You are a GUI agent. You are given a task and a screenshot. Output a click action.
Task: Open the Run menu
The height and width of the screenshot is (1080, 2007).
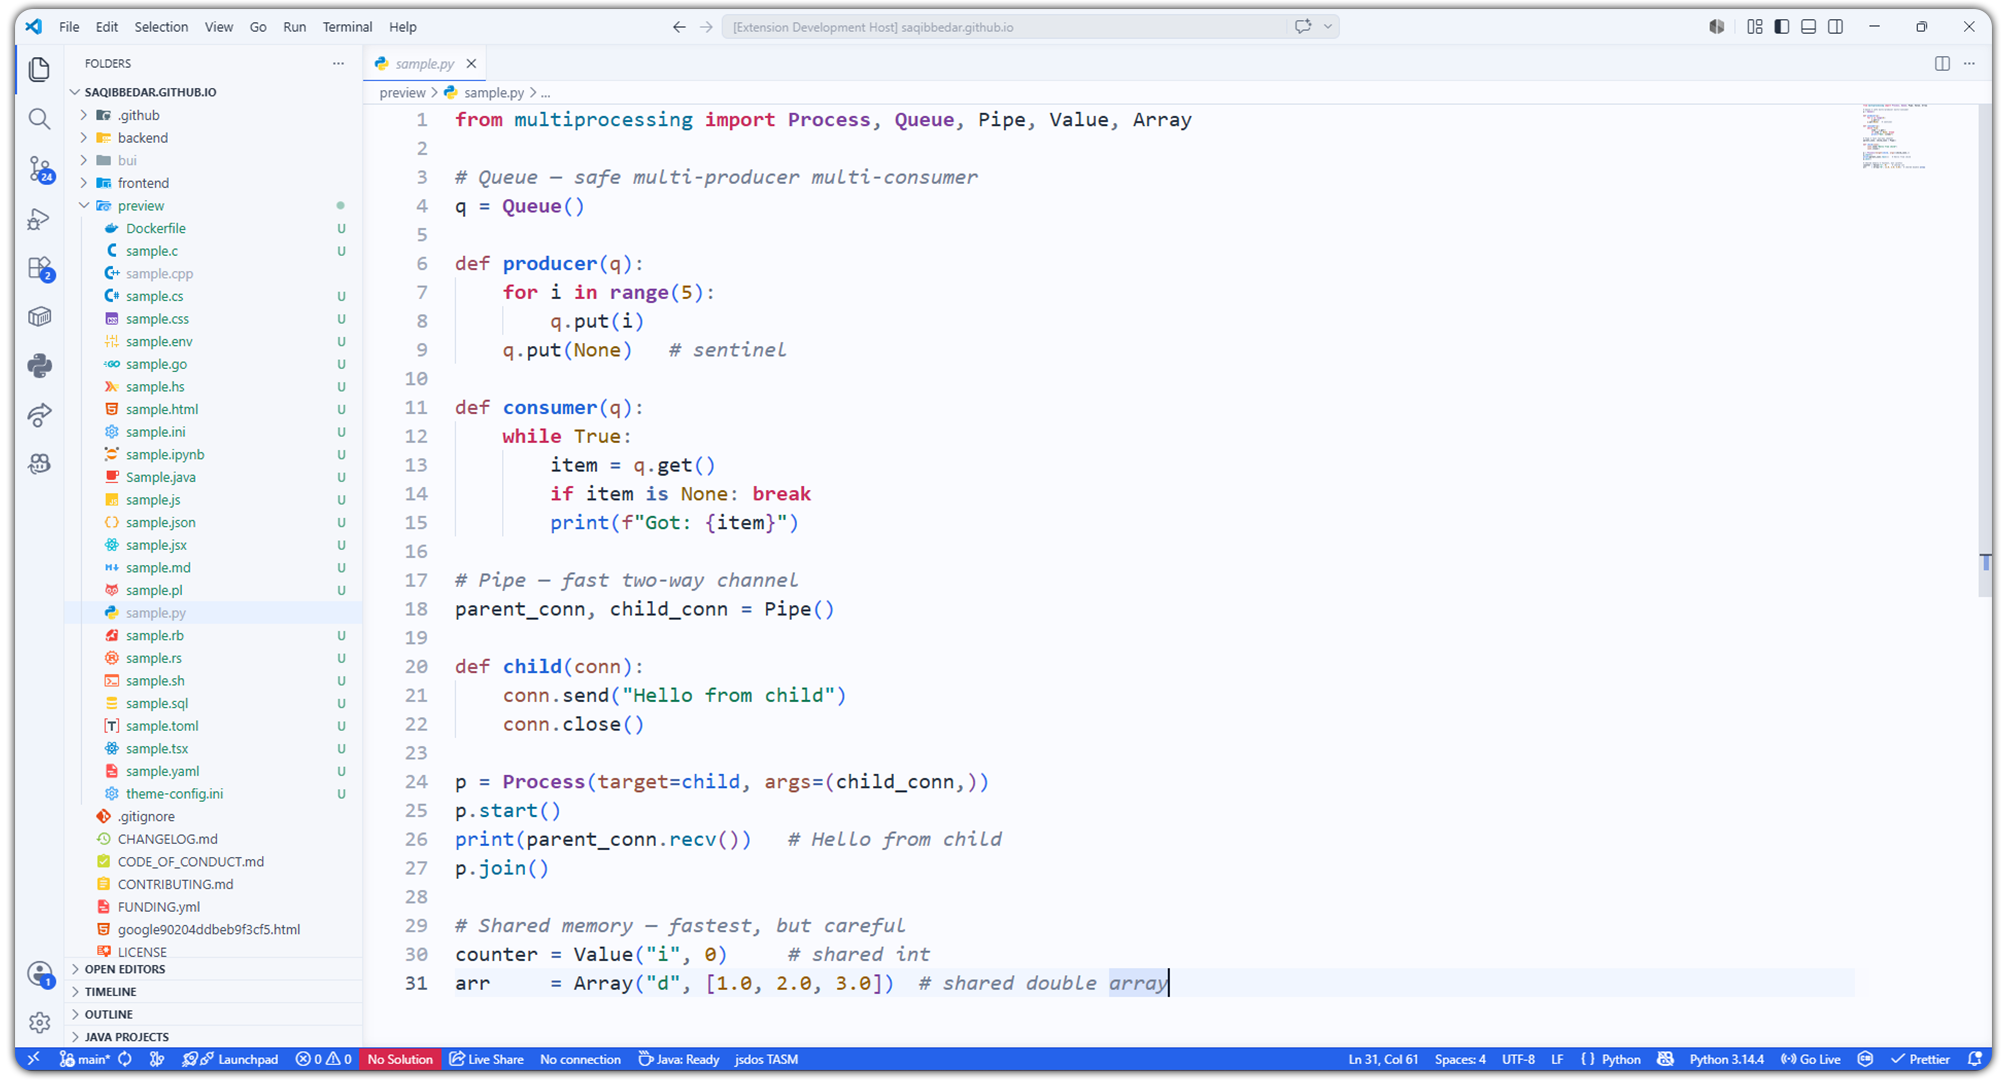tap(294, 27)
